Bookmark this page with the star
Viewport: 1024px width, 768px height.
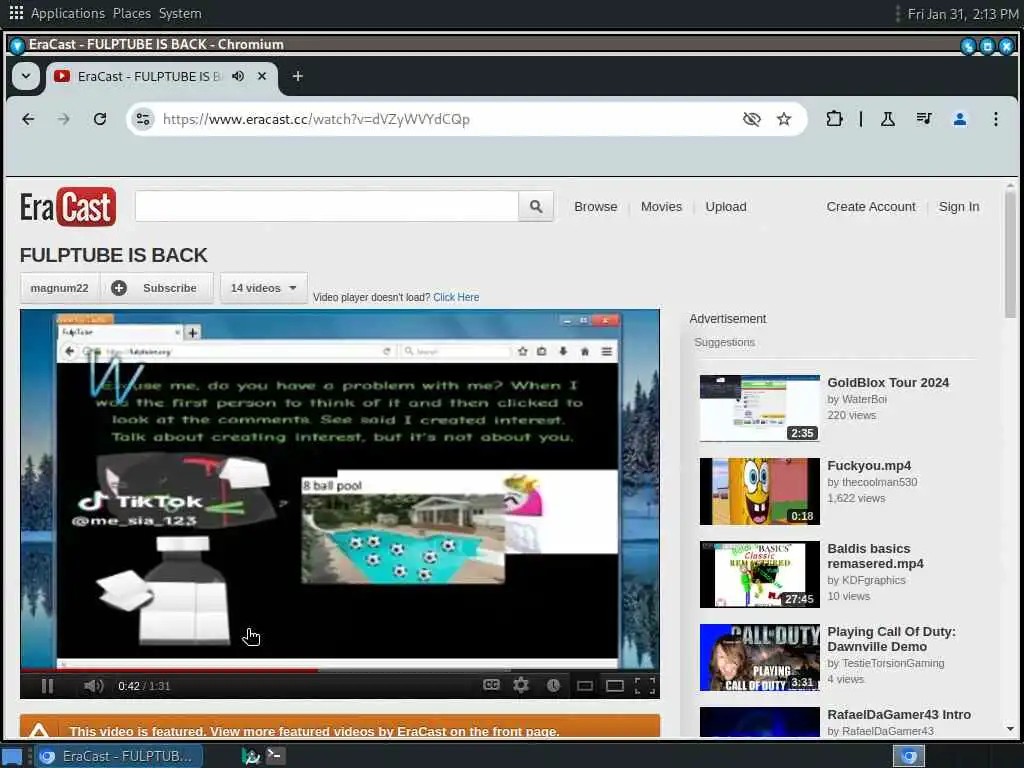click(x=784, y=119)
